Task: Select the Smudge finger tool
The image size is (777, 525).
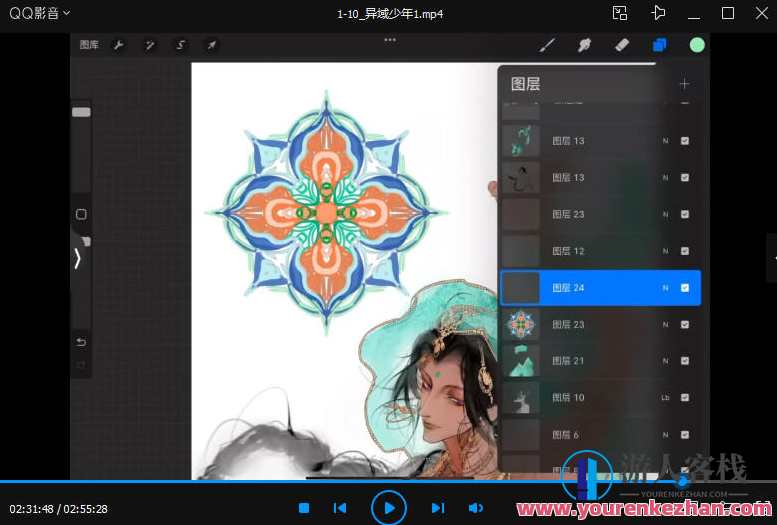Action: click(x=585, y=45)
